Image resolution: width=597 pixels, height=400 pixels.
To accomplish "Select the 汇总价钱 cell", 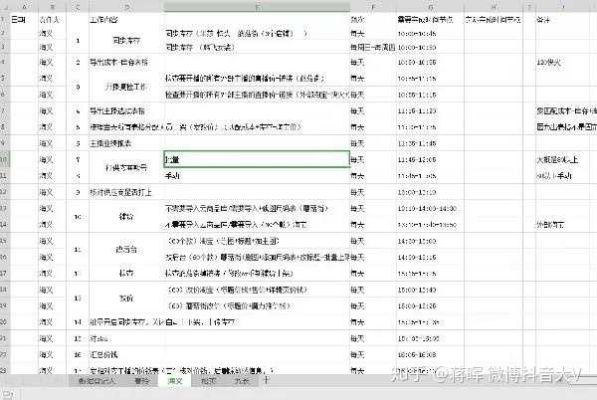I will tap(126, 355).
